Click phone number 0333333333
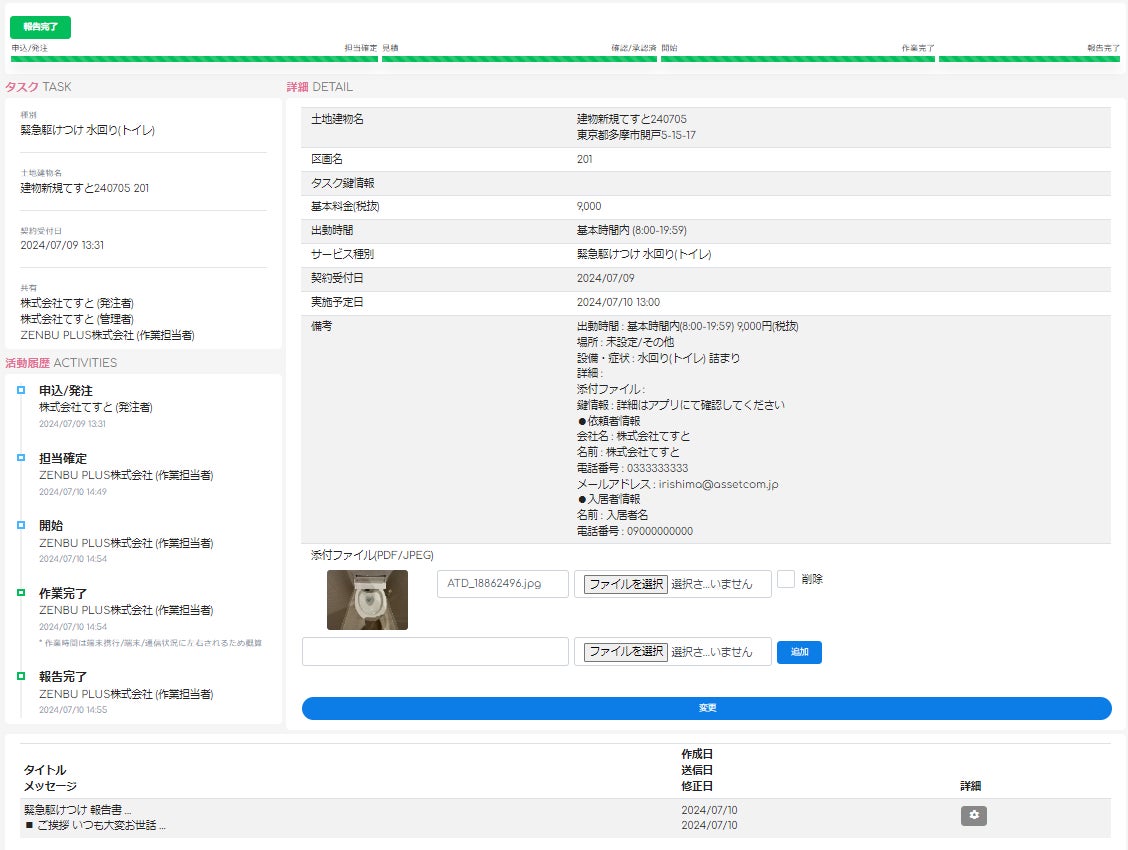 pyautogui.click(x=657, y=468)
